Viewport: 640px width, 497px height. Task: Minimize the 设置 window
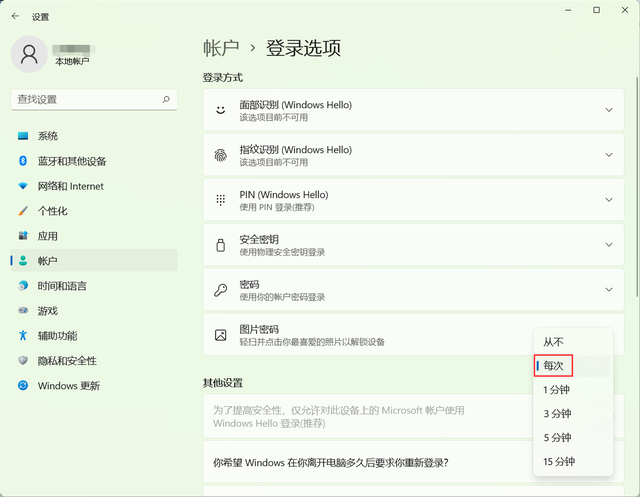pos(568,10)
